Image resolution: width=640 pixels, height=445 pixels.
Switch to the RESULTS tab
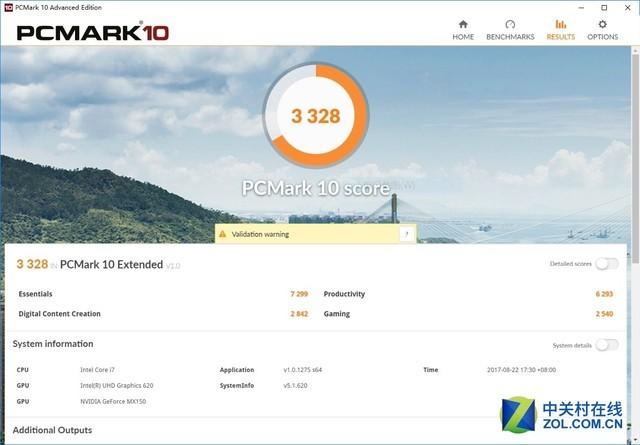click(x=560, y=30)
